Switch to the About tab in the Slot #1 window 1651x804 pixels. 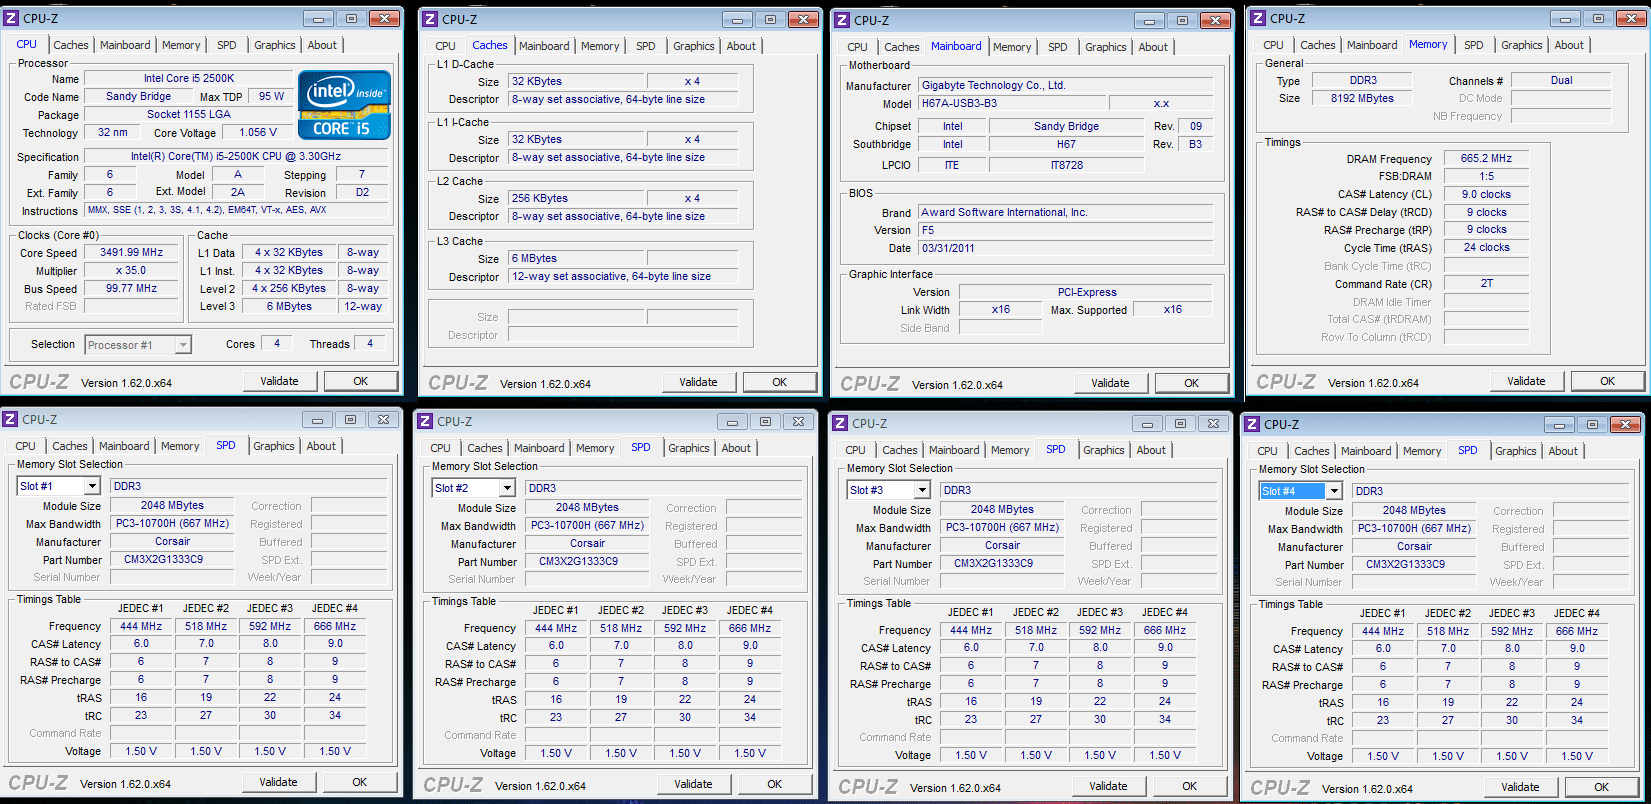(321, 446)
